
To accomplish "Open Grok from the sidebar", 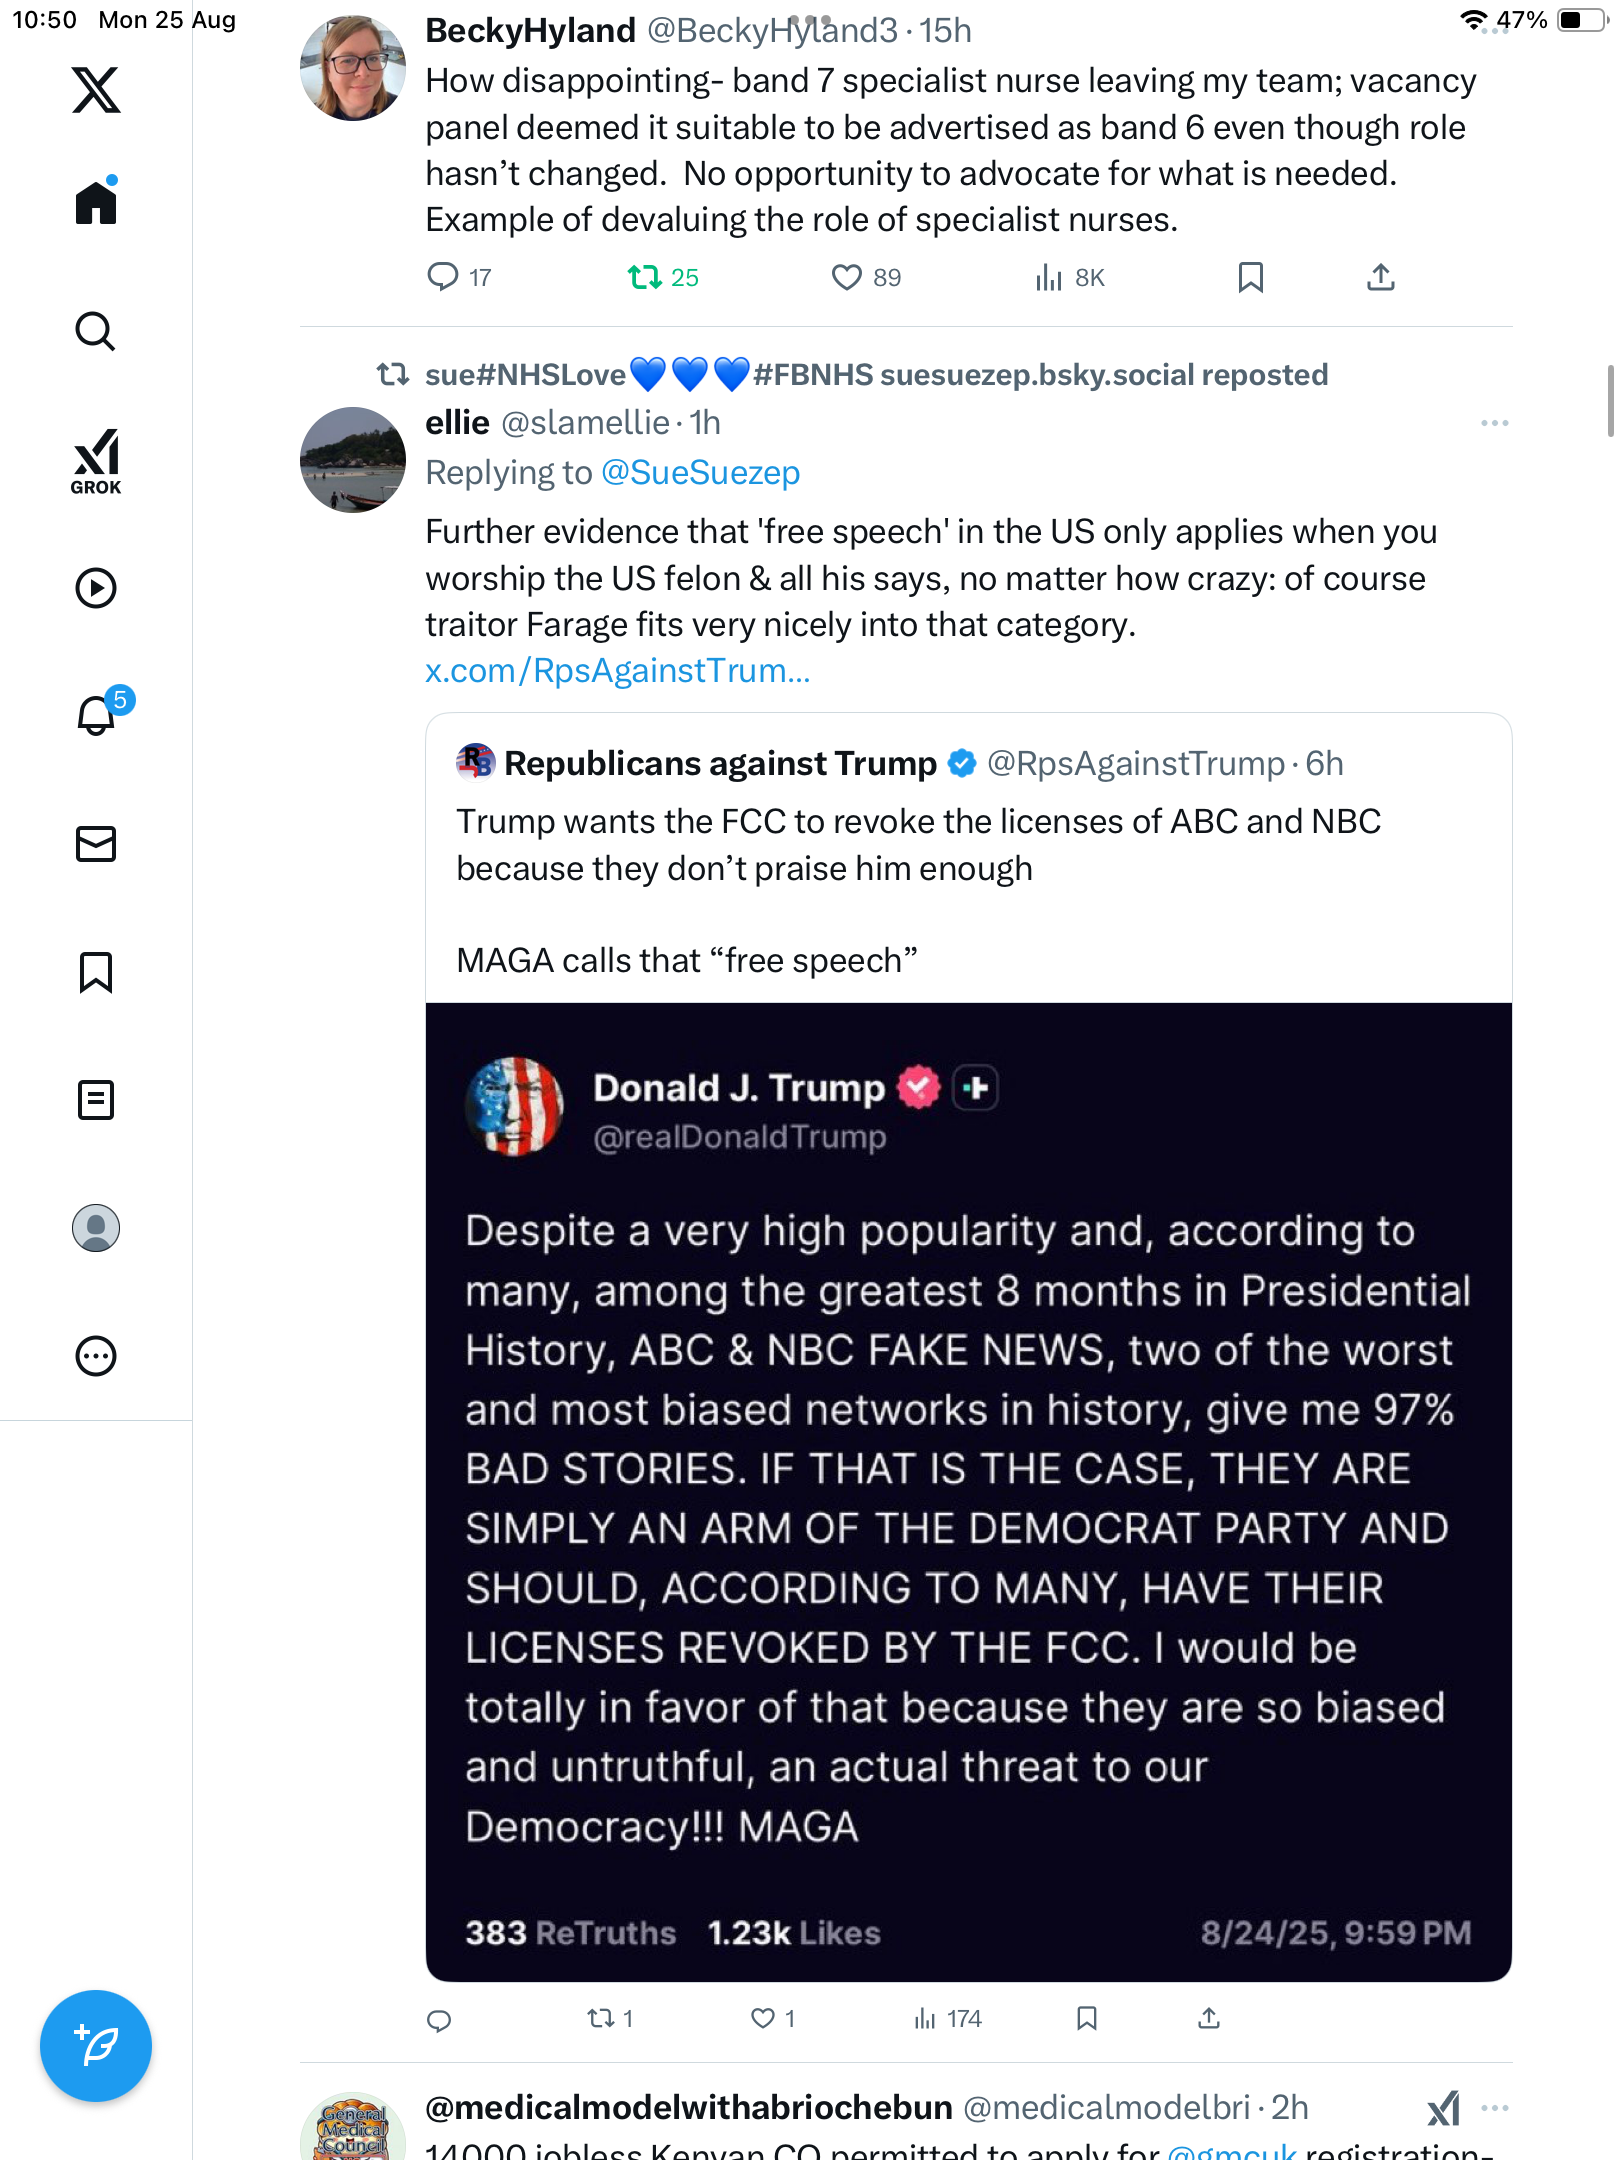I will point(96,461).
